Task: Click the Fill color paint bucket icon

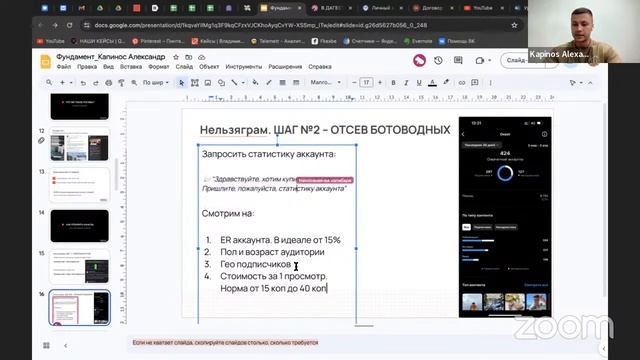Action: pos(256,83)
